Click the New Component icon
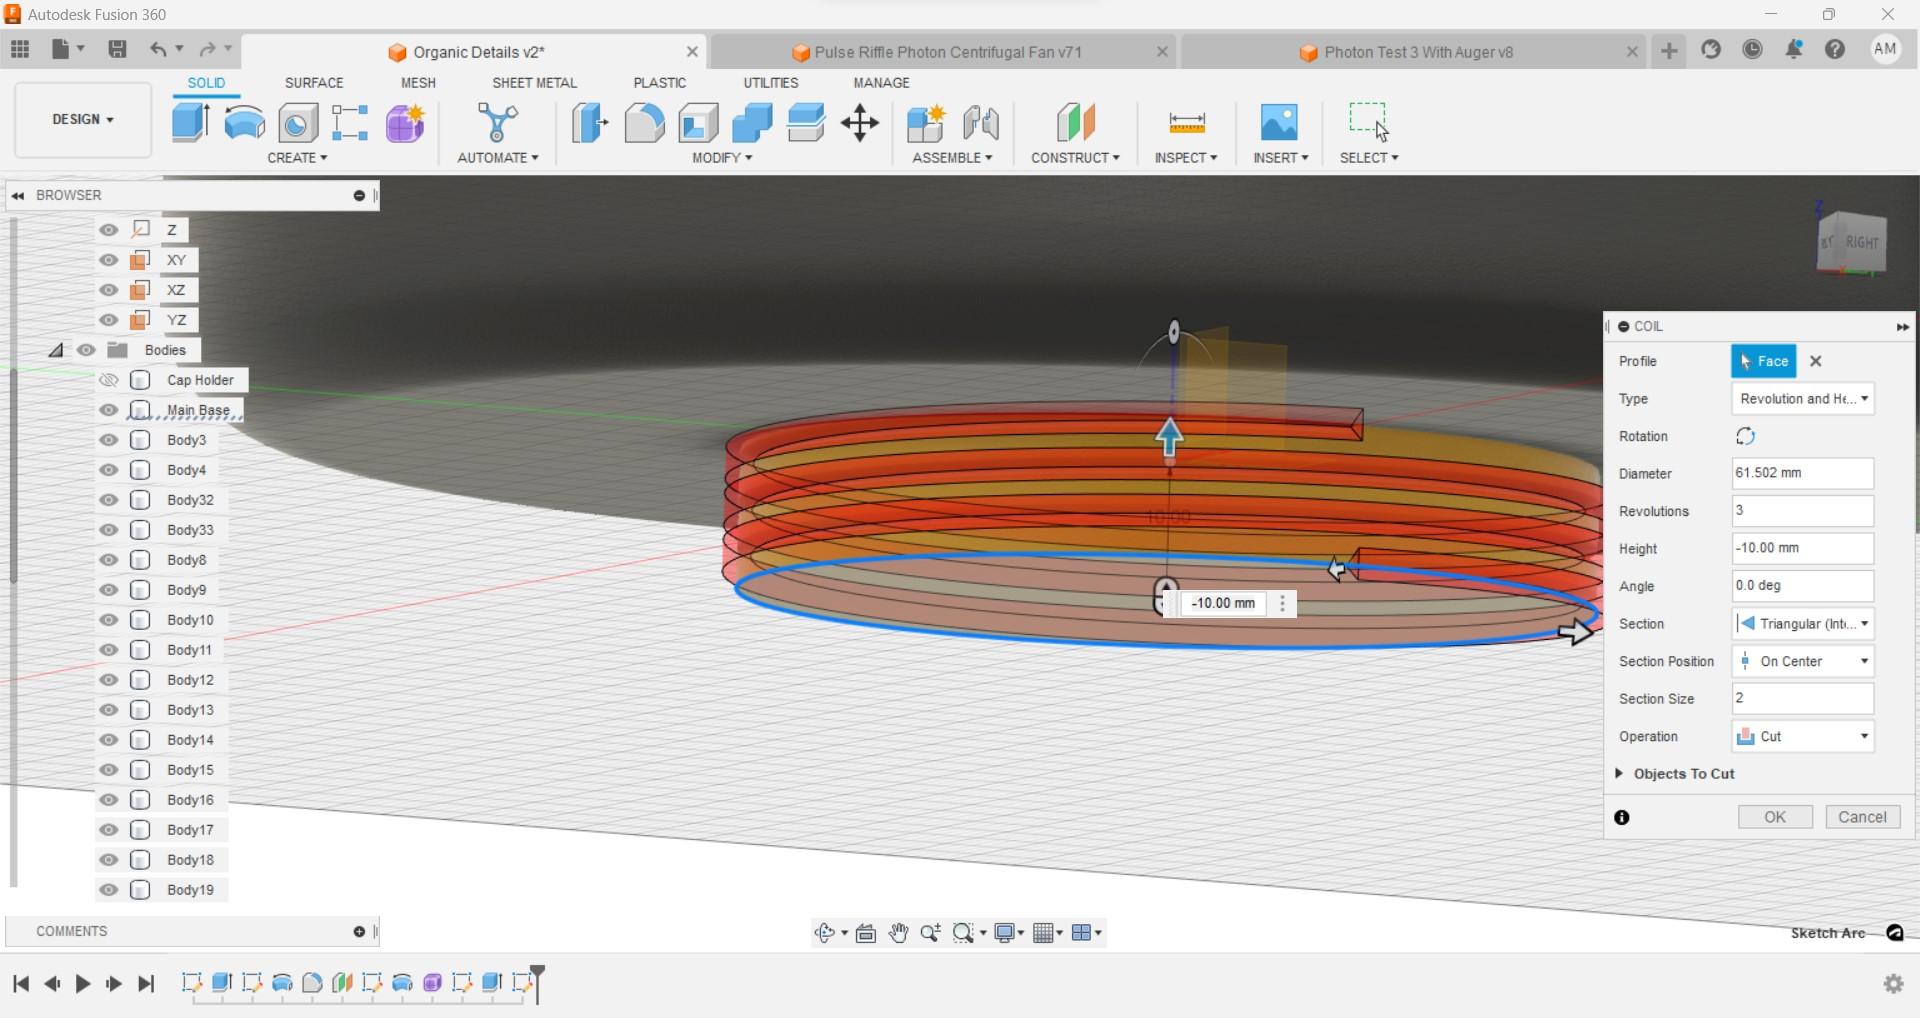The width and height of the screenshot is (1920, 1018). (926, 123)
